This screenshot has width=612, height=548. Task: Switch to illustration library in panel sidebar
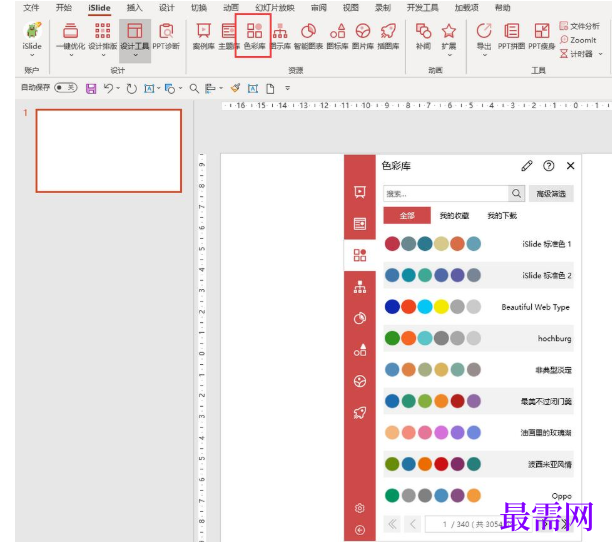360,413
